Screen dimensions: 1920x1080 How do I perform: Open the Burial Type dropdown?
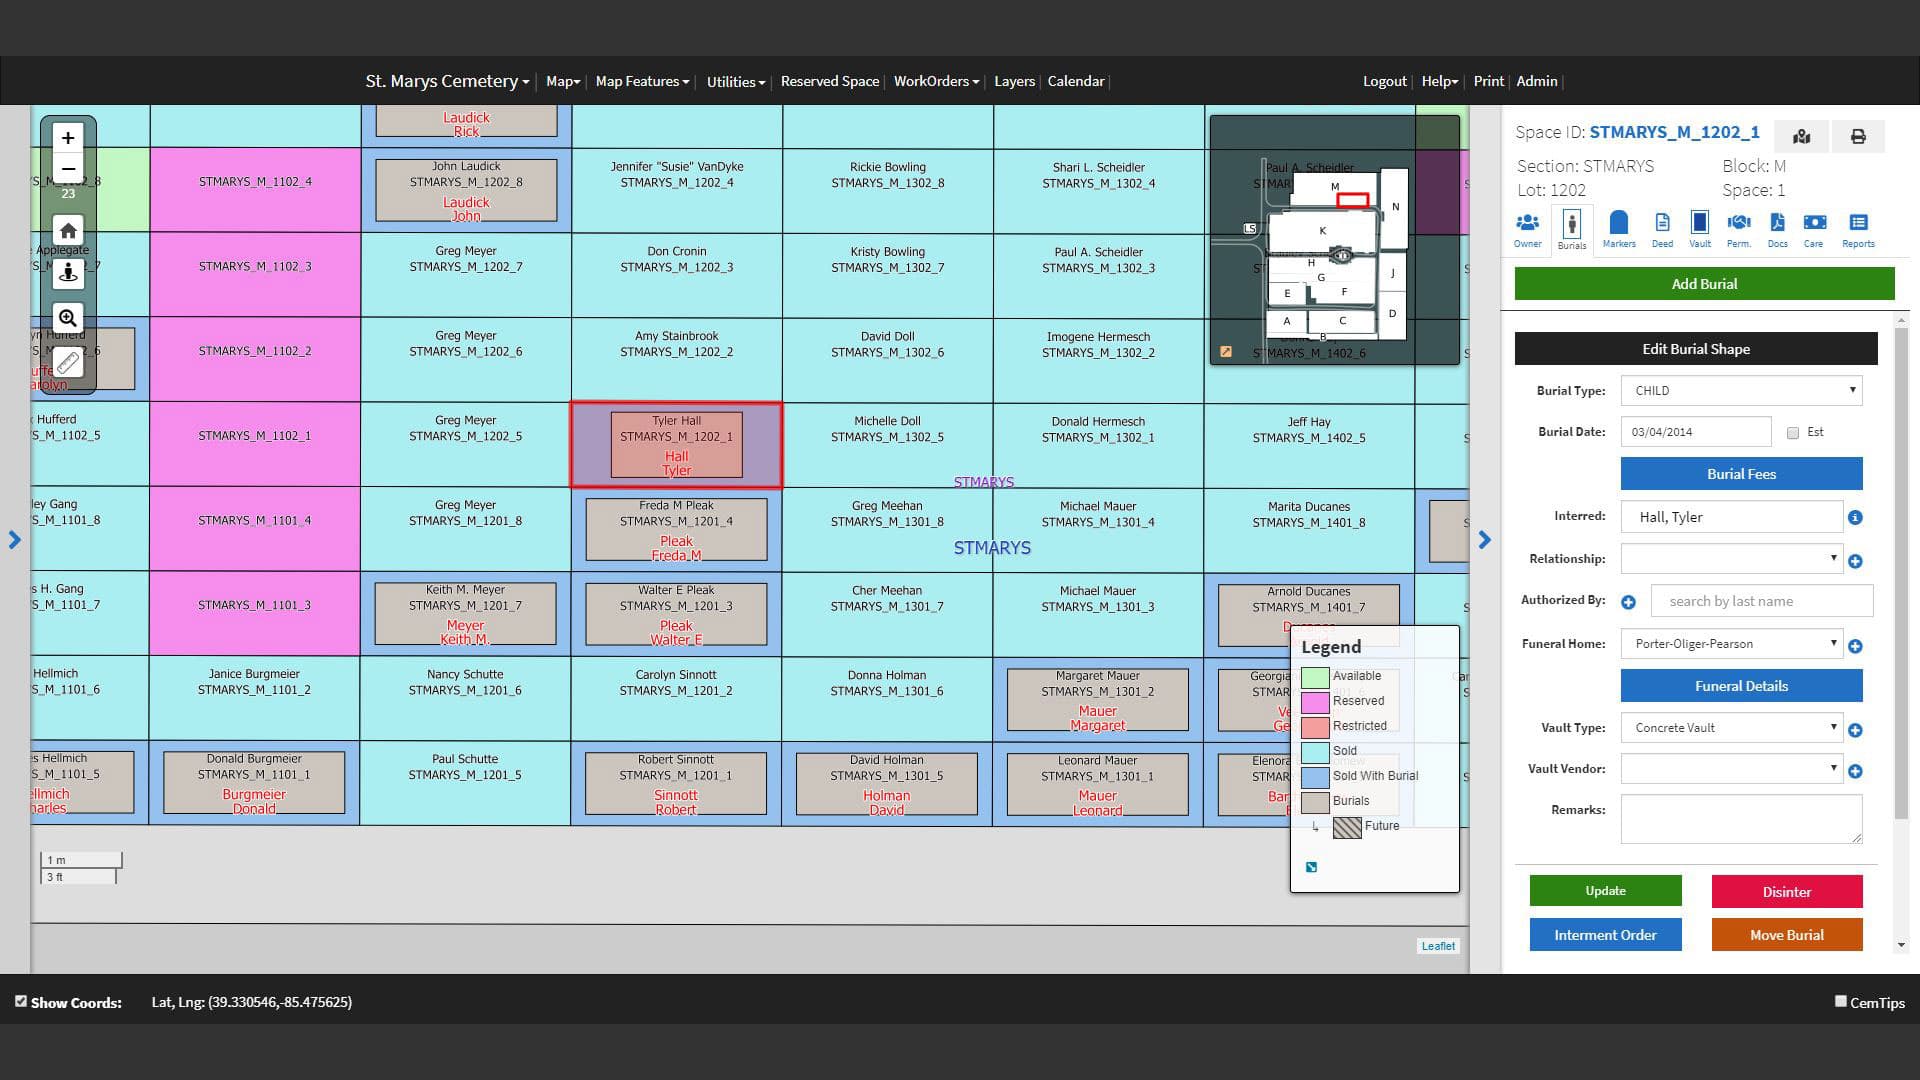[x=1741, y=390]
